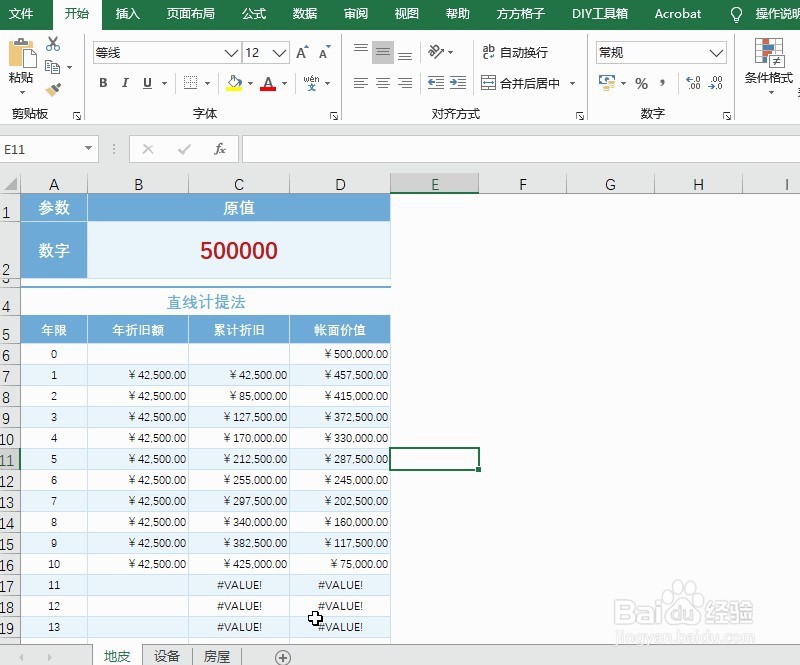Apply yellow fill color bucket
800x665 pixels.
pyautogui.click(x=234, y=83)
